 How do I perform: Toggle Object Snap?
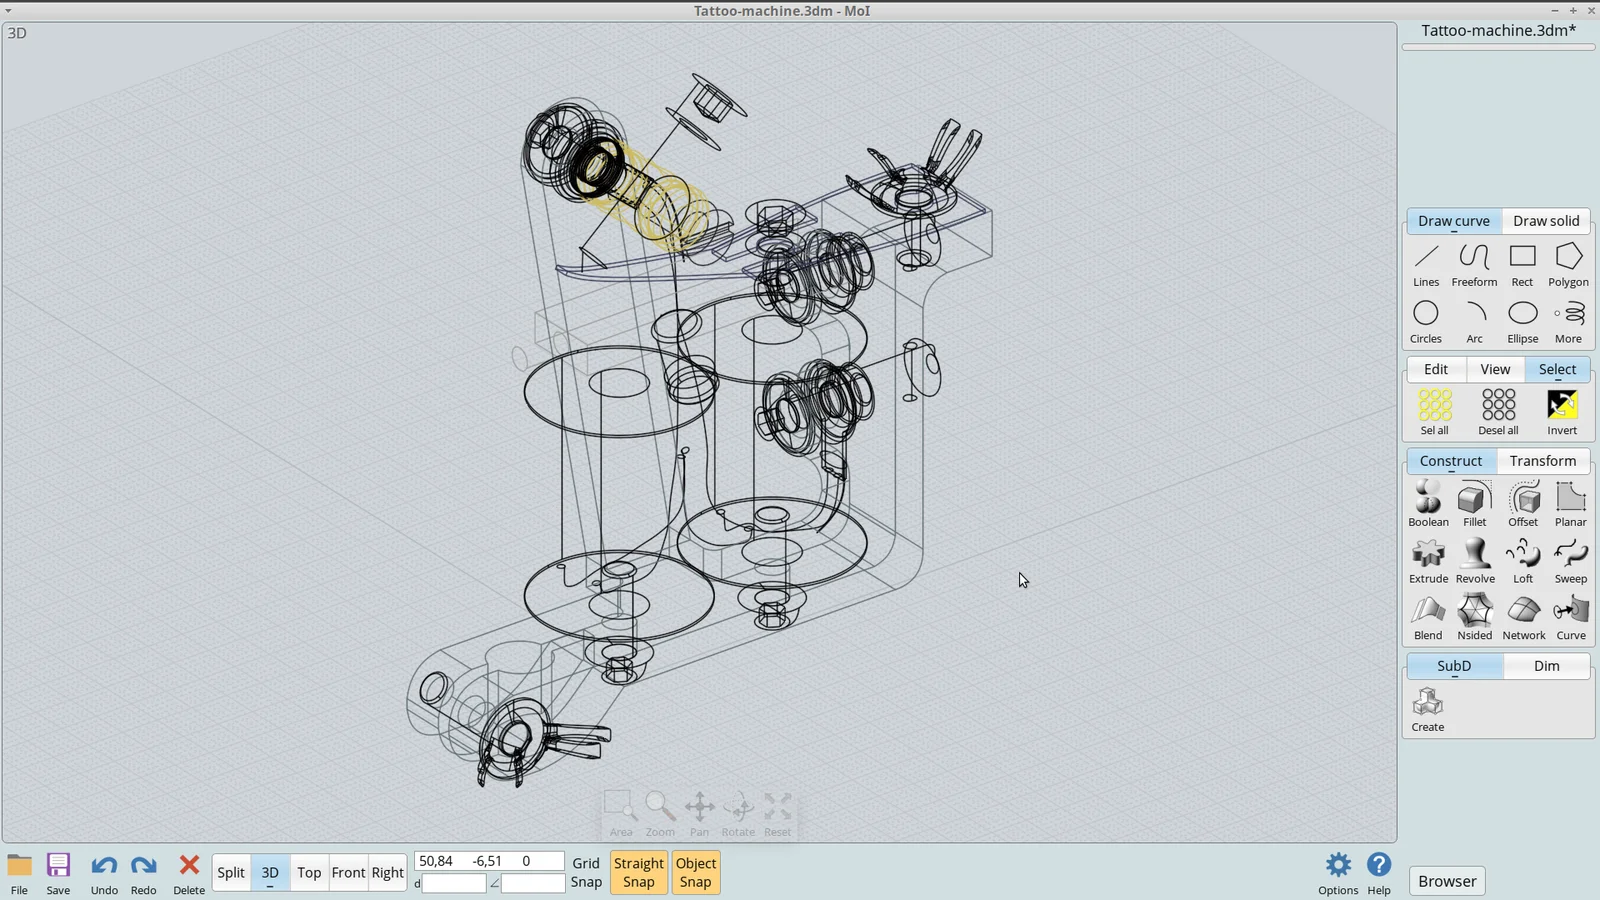click(x=696, y=871)
